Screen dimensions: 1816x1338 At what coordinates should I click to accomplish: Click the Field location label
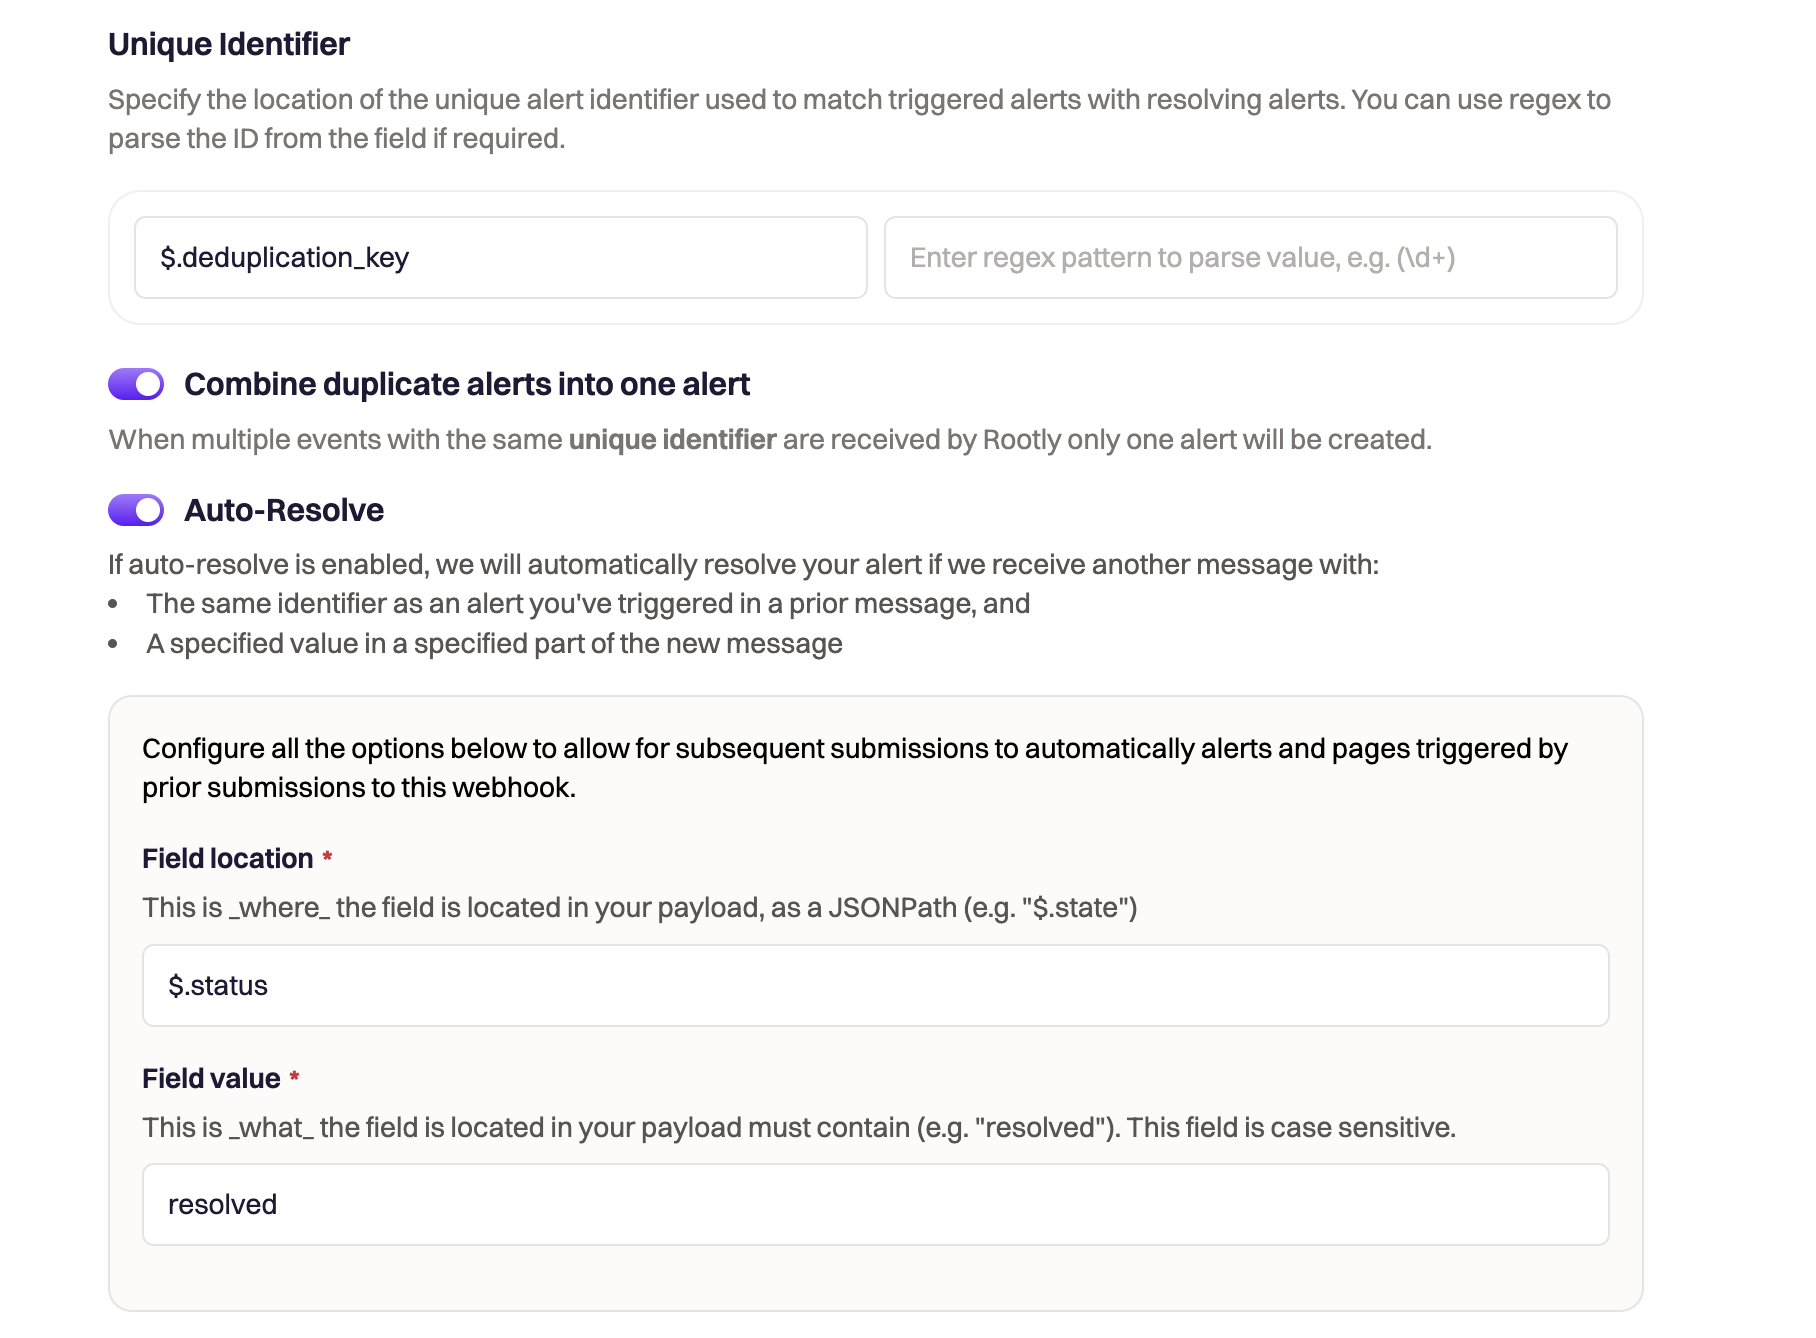(x=228, y=858)
